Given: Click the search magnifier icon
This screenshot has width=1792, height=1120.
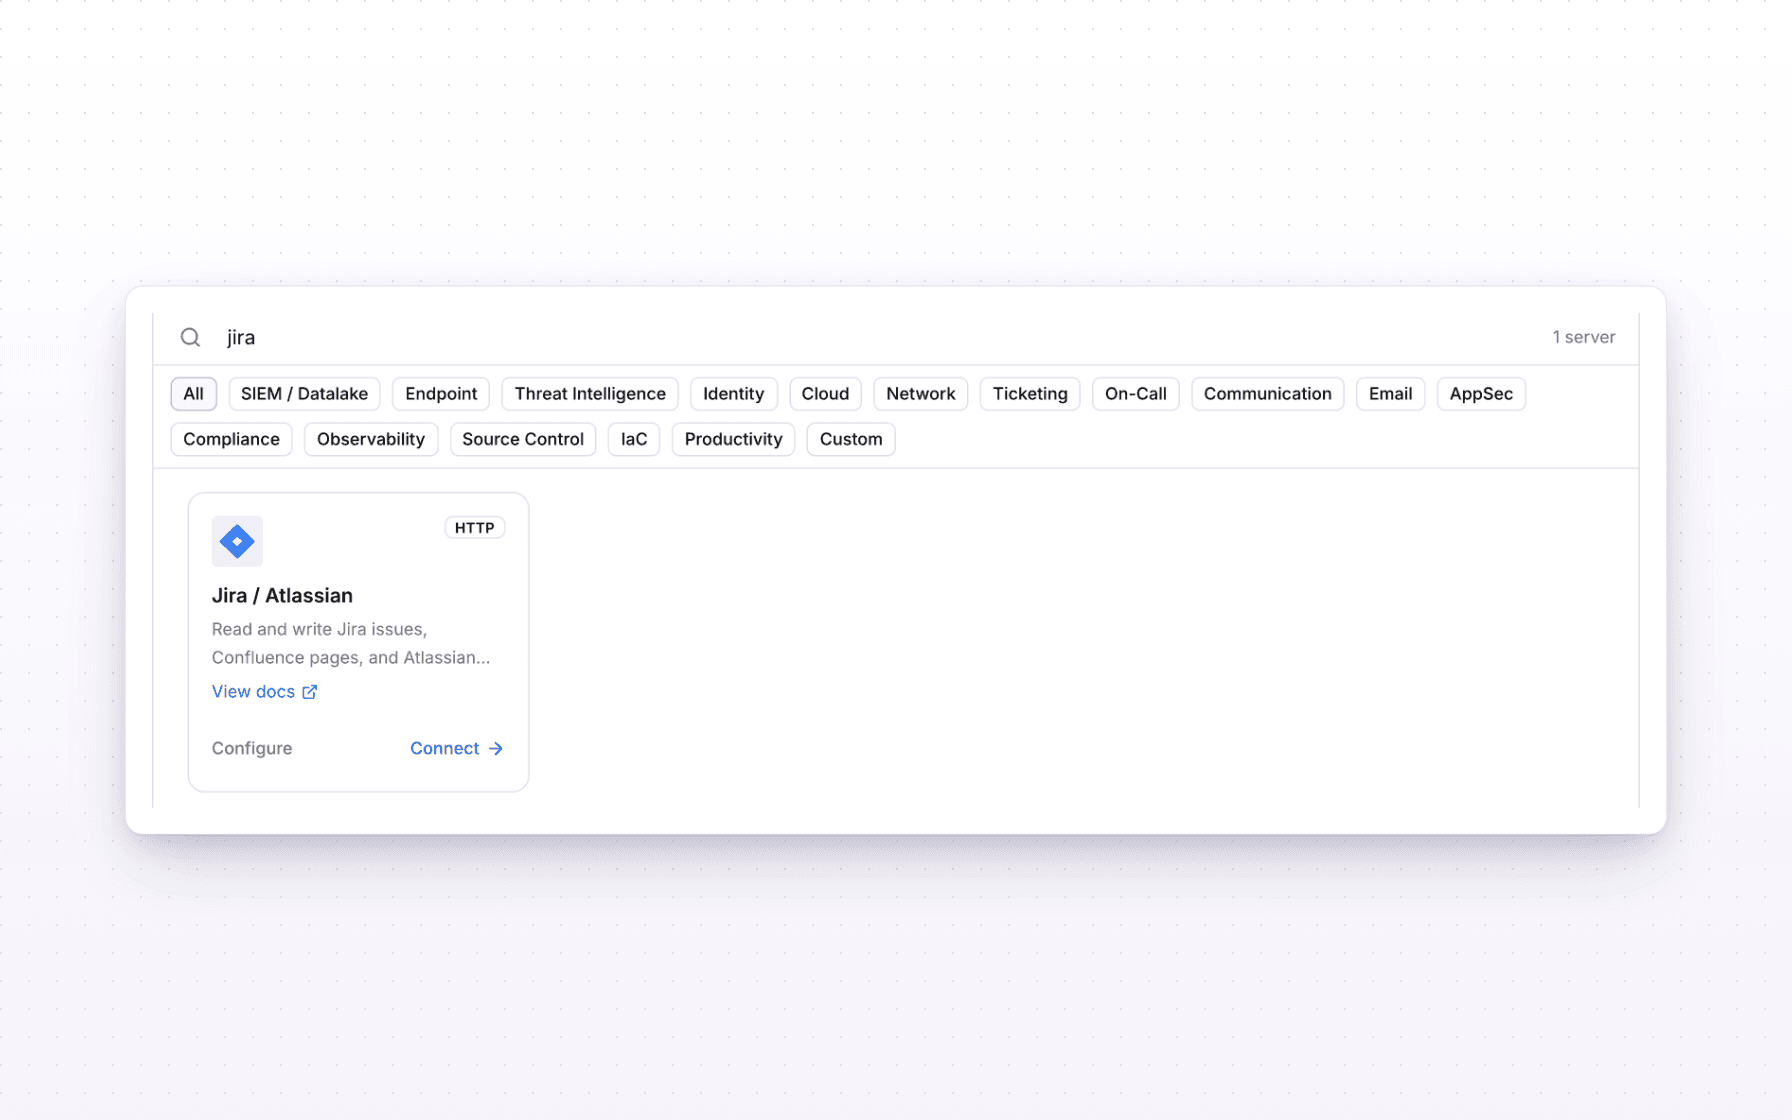Looking at the screenshot, I should pos(190,337).
